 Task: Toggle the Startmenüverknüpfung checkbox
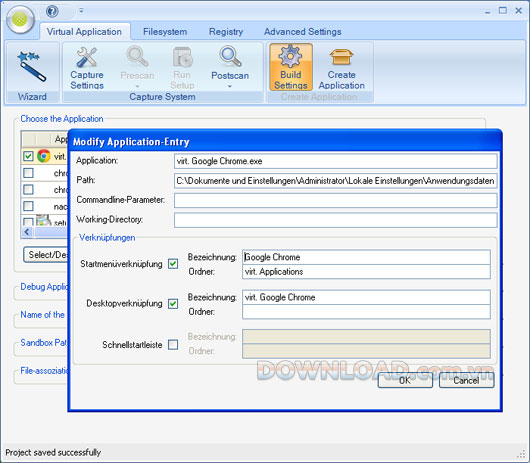(173, 264)
